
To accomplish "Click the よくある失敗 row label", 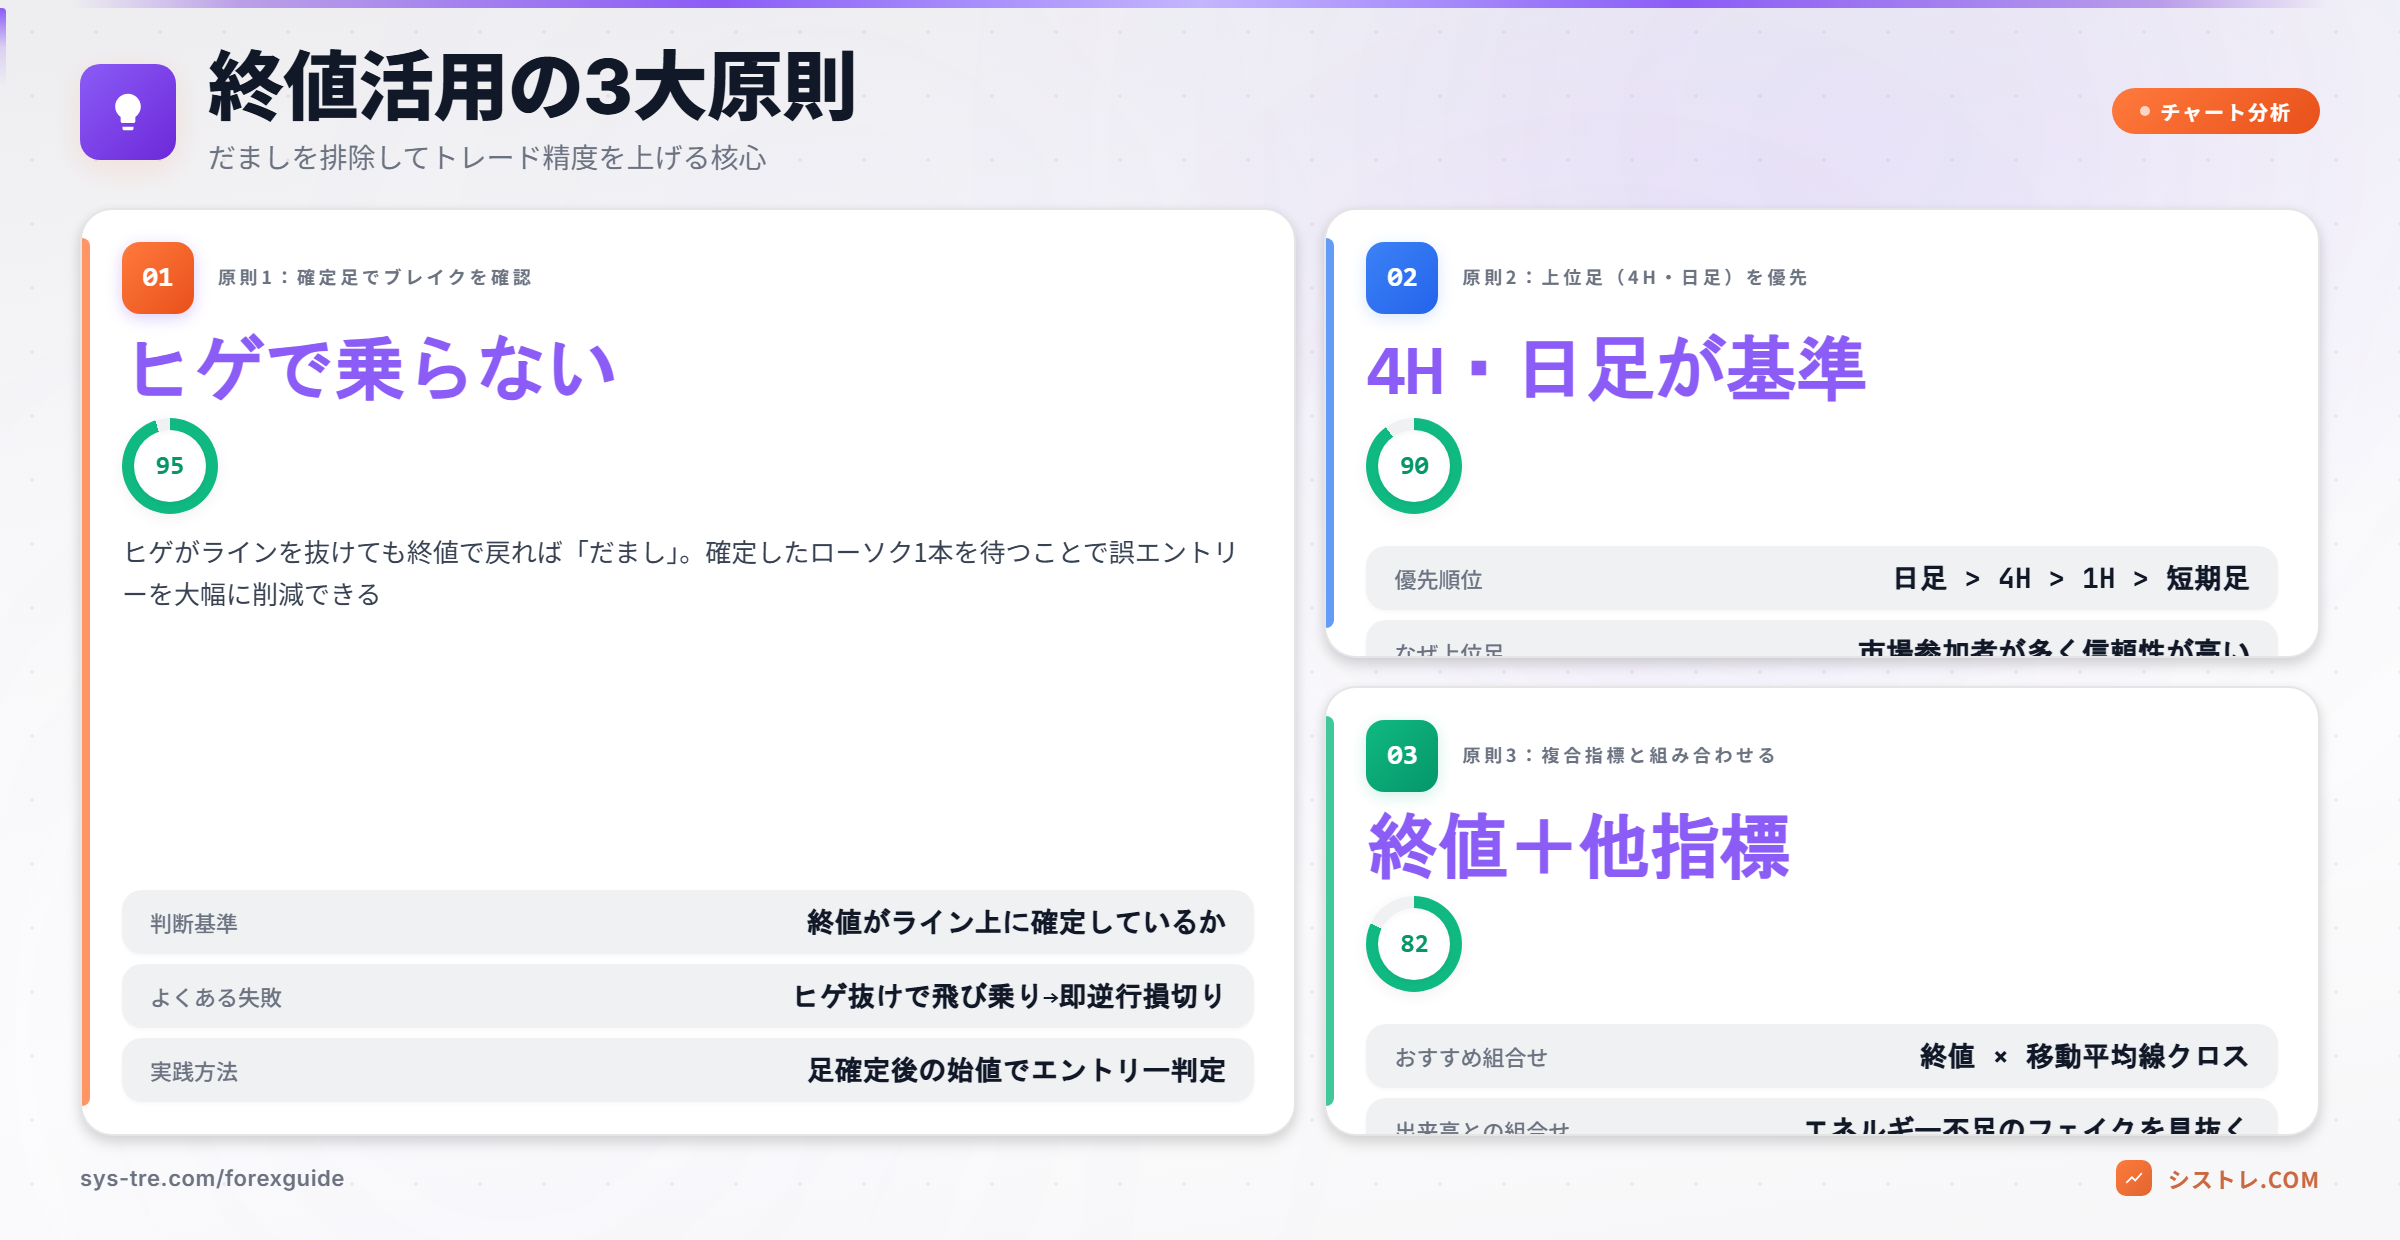I will (216, 997).
